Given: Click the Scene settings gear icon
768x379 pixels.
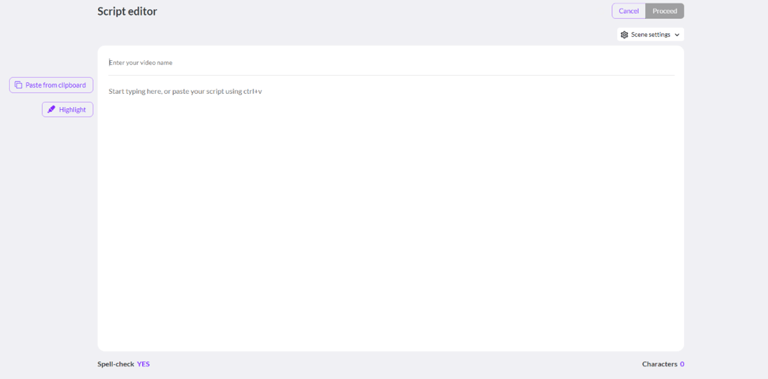Looking at the screenshot, I should pos(624,35).
